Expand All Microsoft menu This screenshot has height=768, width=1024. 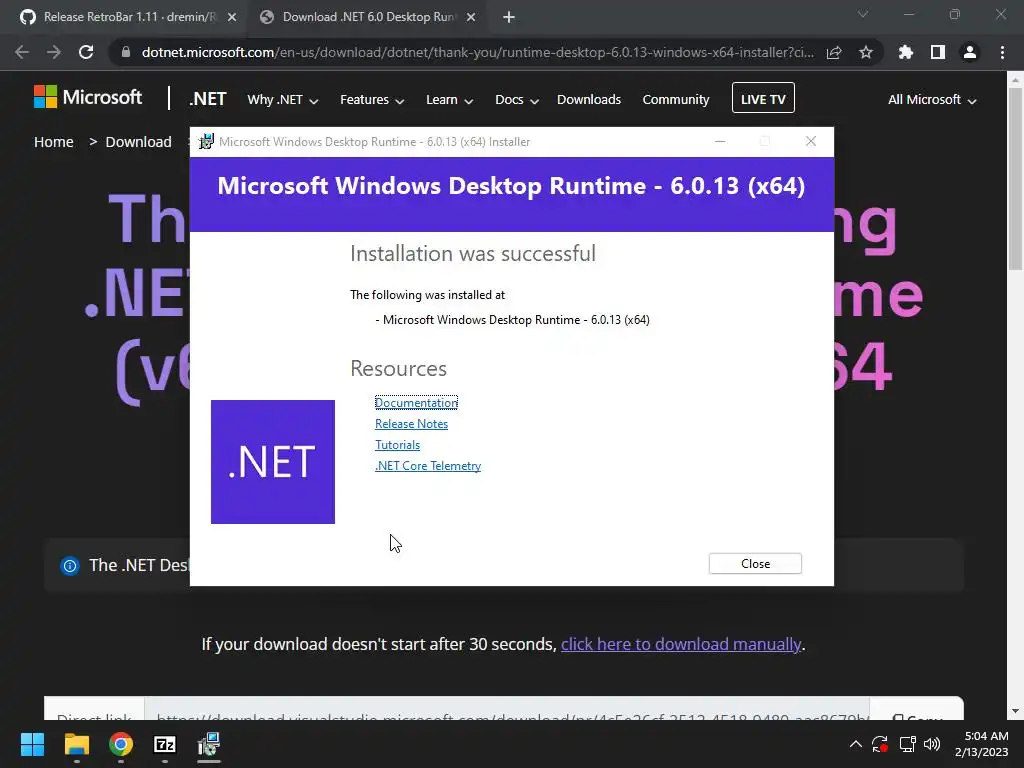(931, 100)
